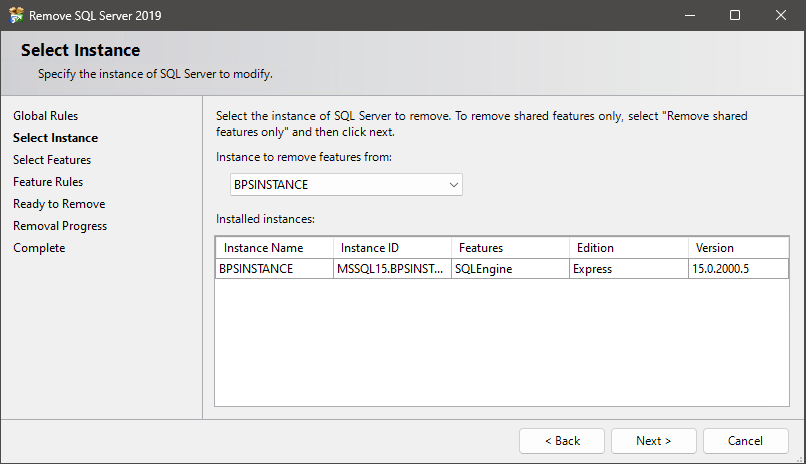Go back with the < Back button

[x=562, y=441]
